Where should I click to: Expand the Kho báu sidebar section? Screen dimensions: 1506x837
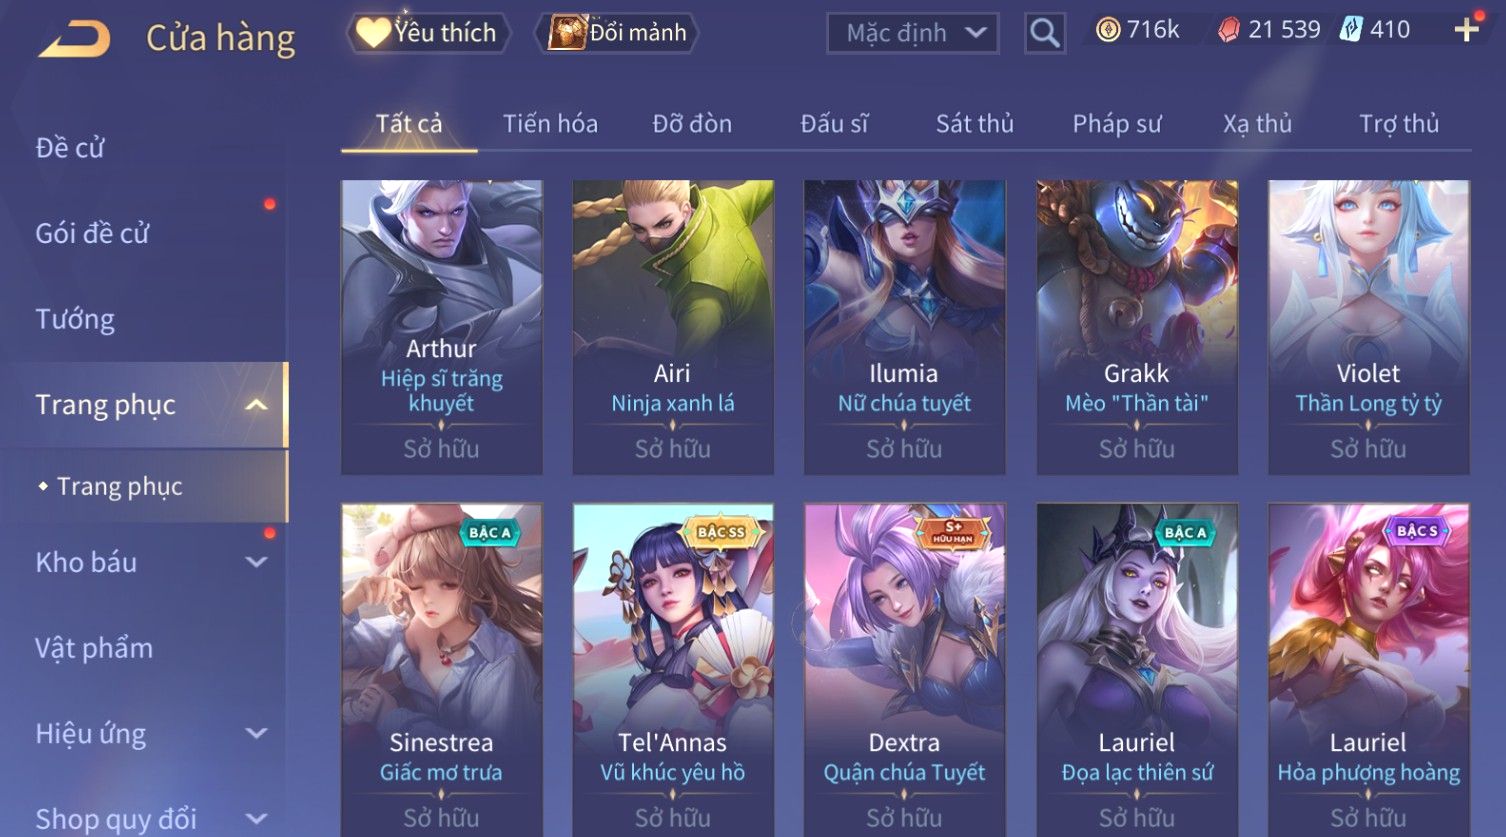pyautogui.click(x=257, y=562)
